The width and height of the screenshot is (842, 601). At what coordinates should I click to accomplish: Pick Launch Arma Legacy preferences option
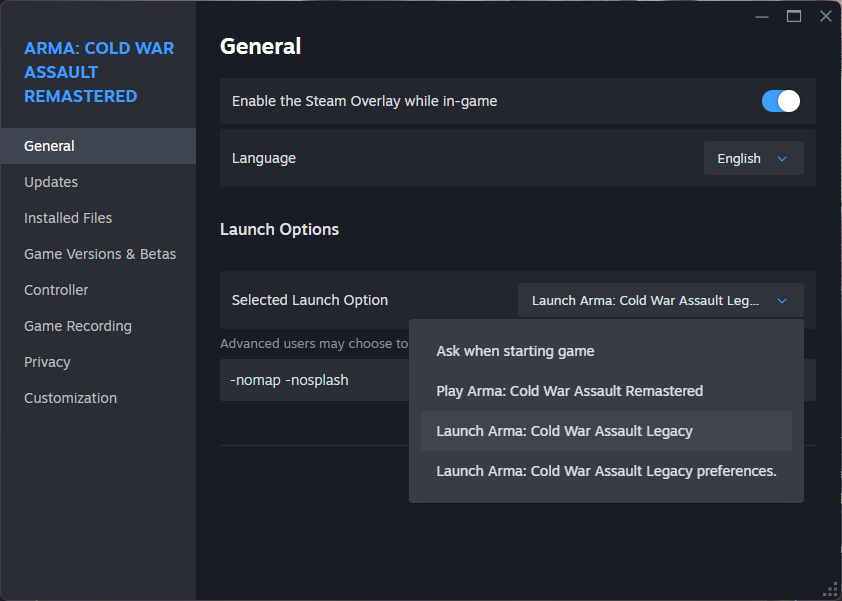[x=606, y=471]
